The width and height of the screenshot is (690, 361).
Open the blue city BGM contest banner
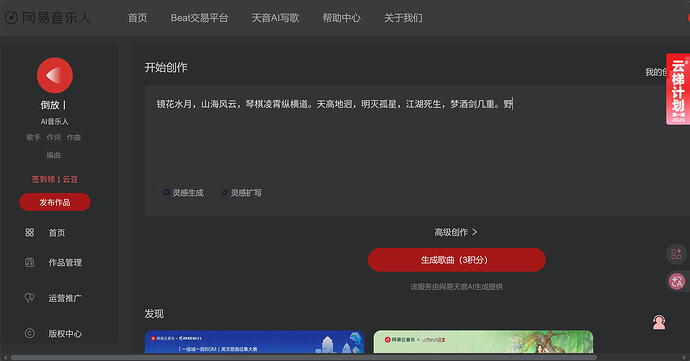tap(254, 342)
